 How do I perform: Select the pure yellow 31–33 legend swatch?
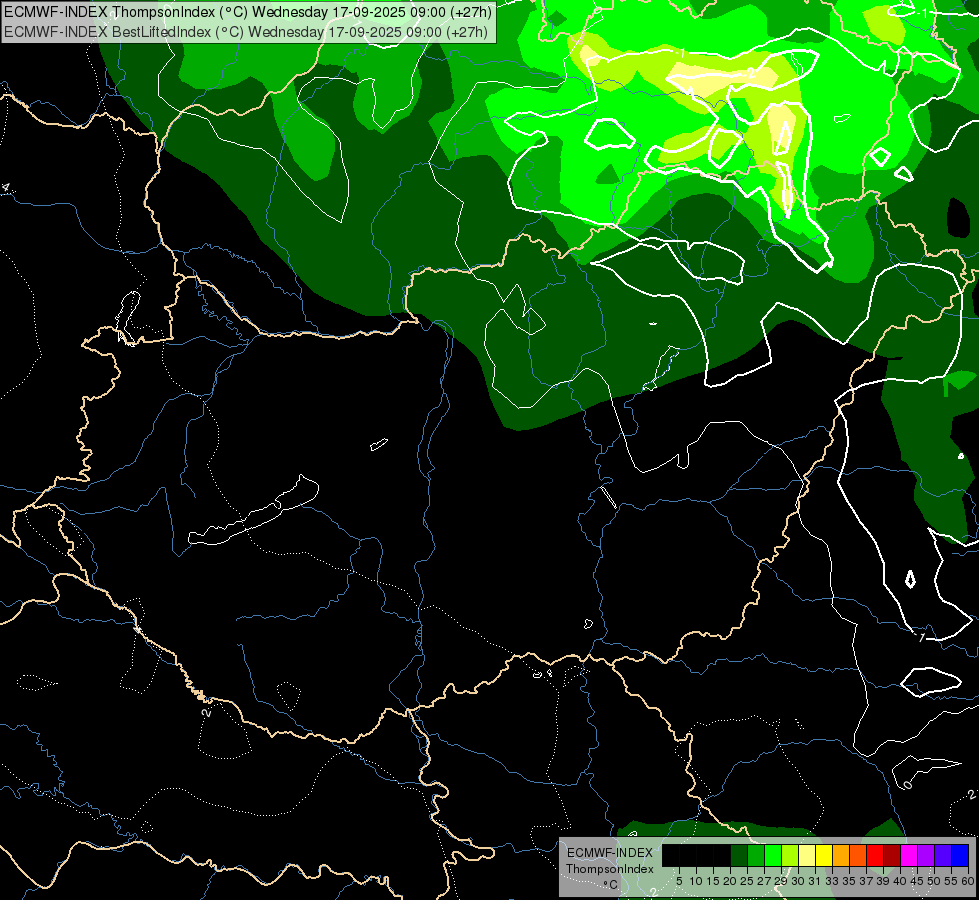pos(824,855)
